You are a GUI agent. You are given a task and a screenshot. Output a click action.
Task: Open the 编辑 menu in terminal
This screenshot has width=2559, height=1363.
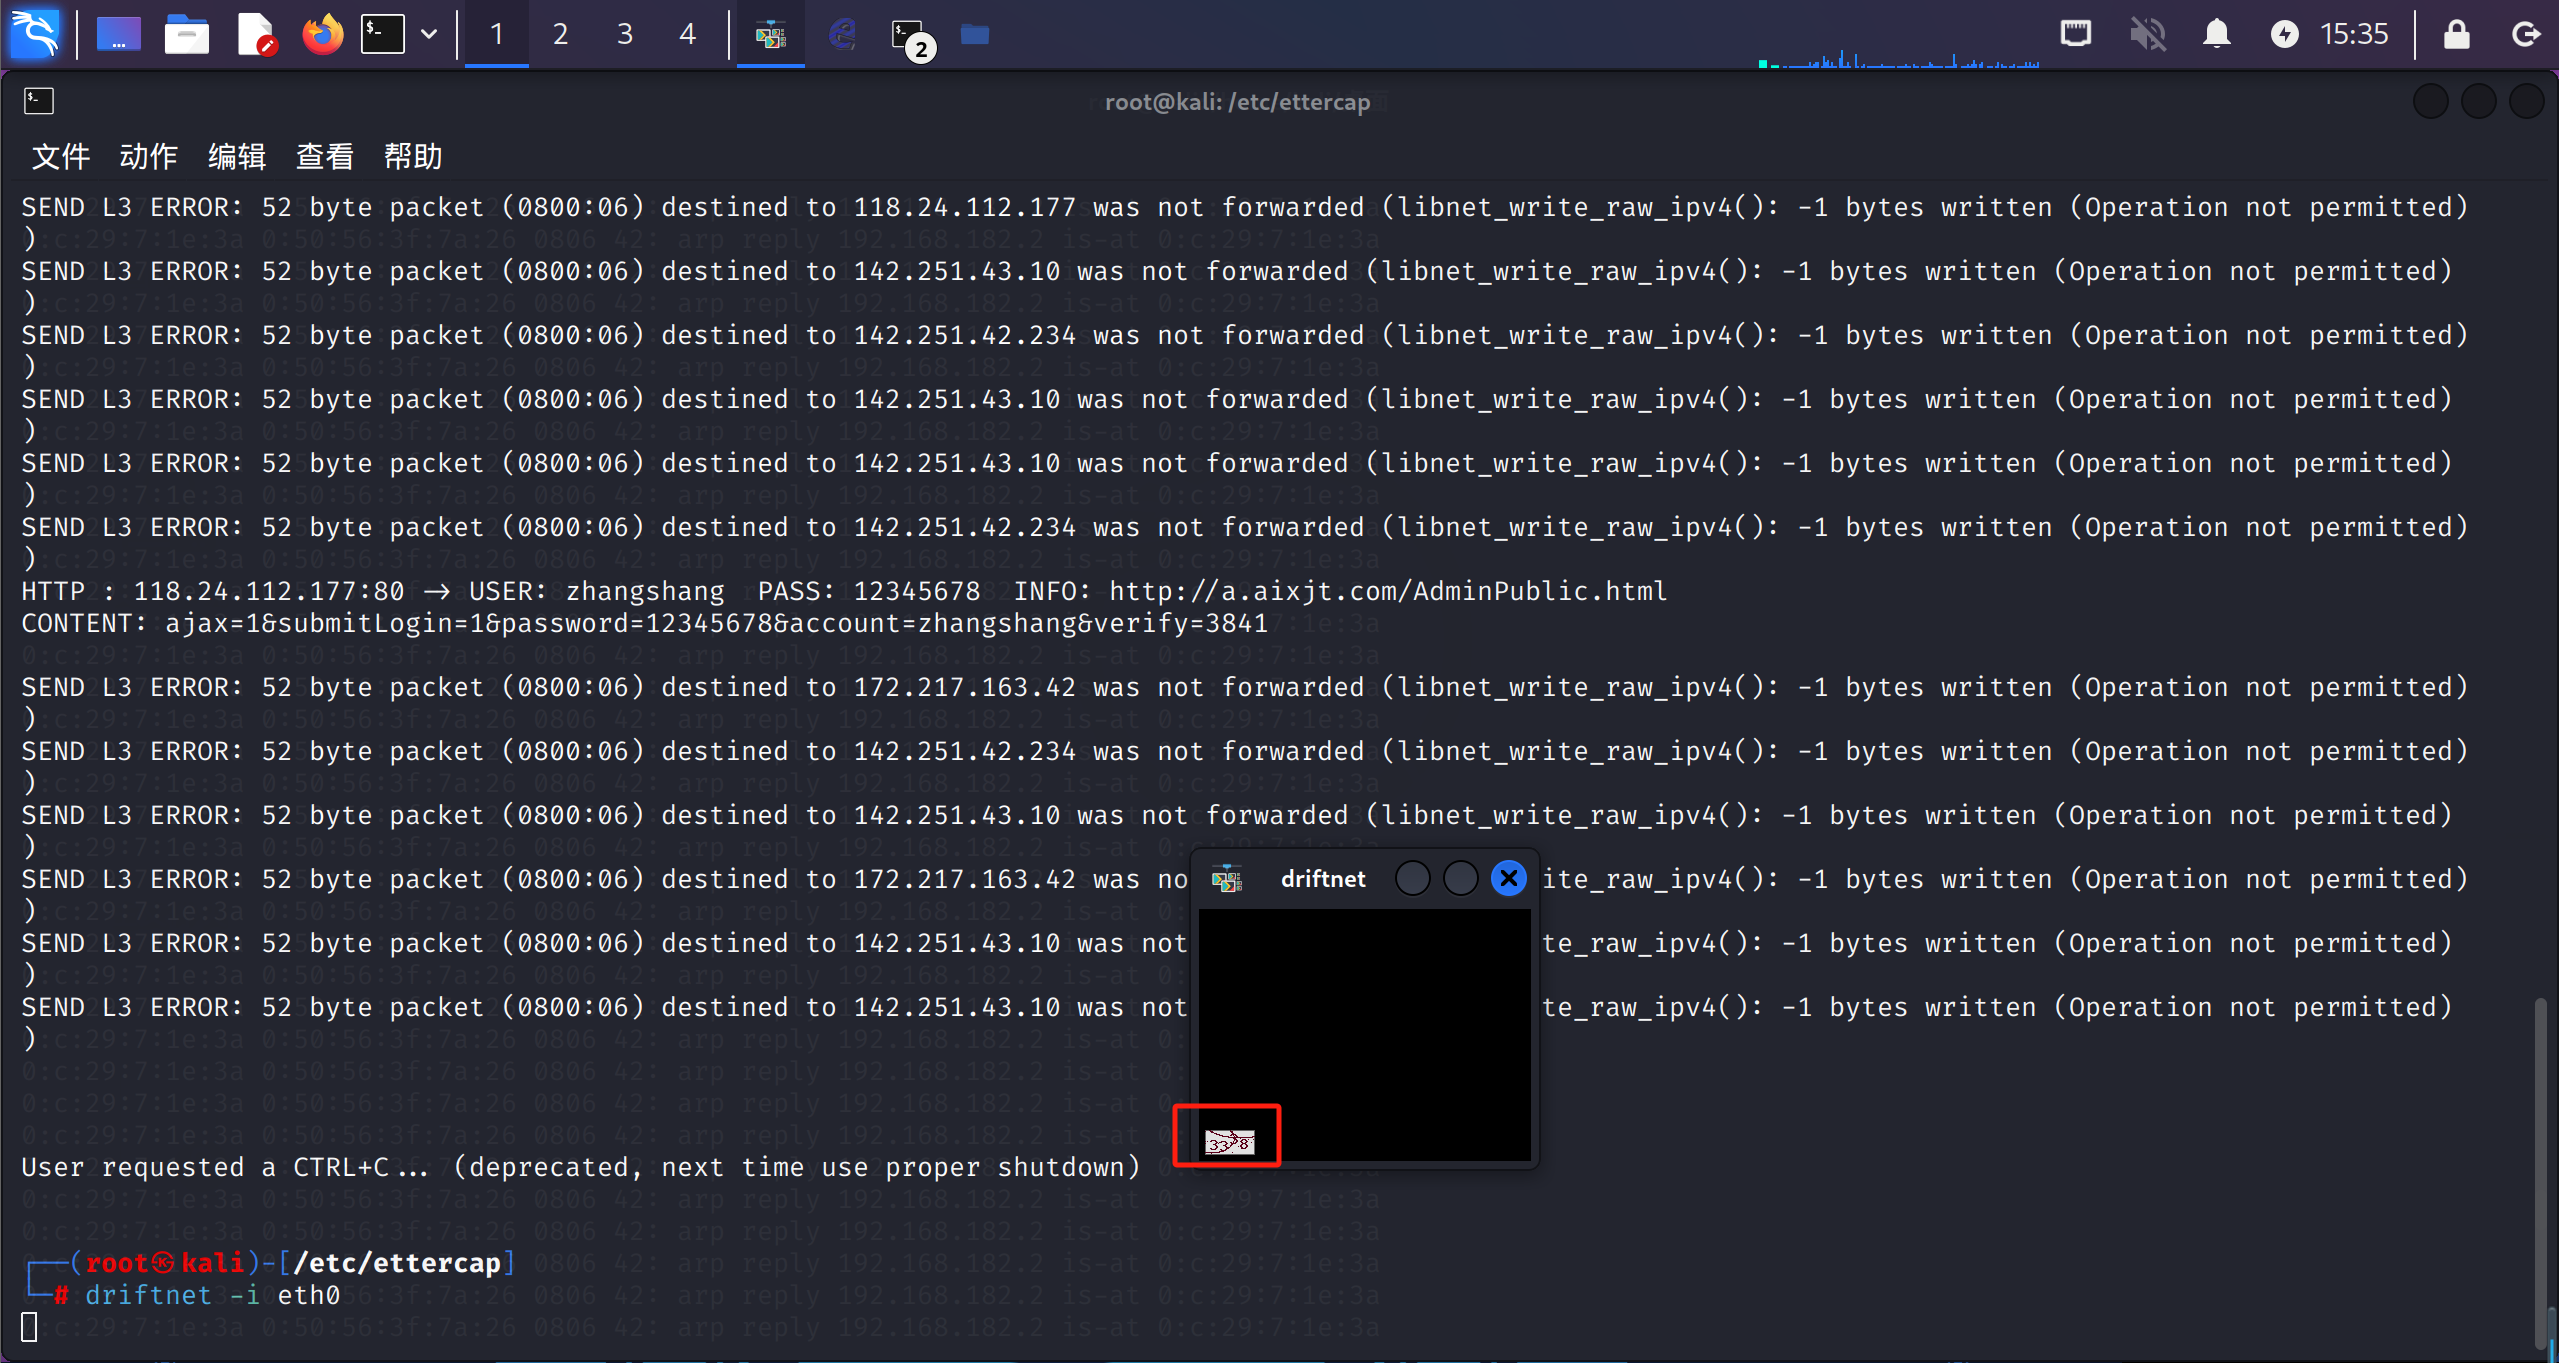pyautogui.click(x=237, y=156)
